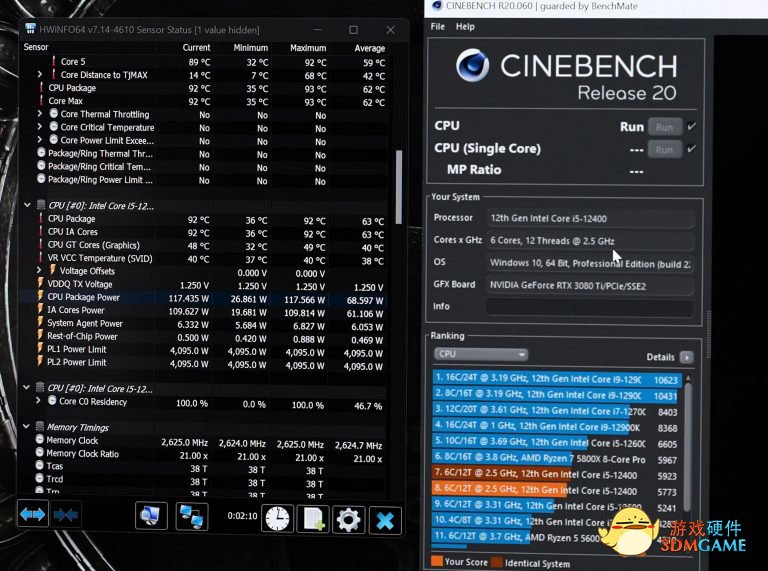Reset the elapsed-time clock icon
Image resolution: width=768 pixels, height=571 pixels.
point(278,519)
